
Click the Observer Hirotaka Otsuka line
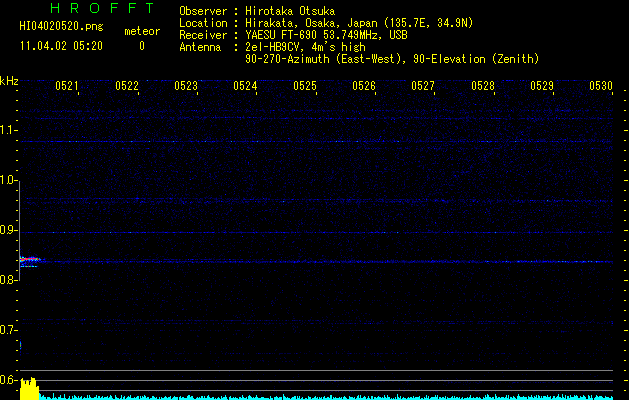tap(257, 11)
